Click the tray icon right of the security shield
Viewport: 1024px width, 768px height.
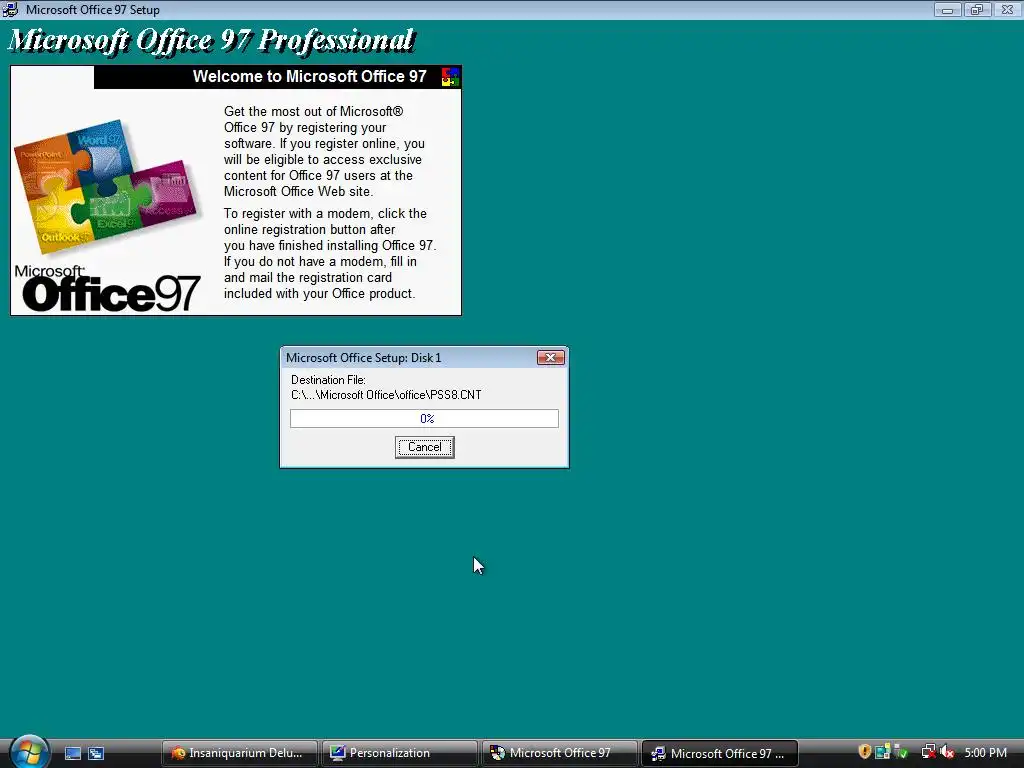pos(883,752)
